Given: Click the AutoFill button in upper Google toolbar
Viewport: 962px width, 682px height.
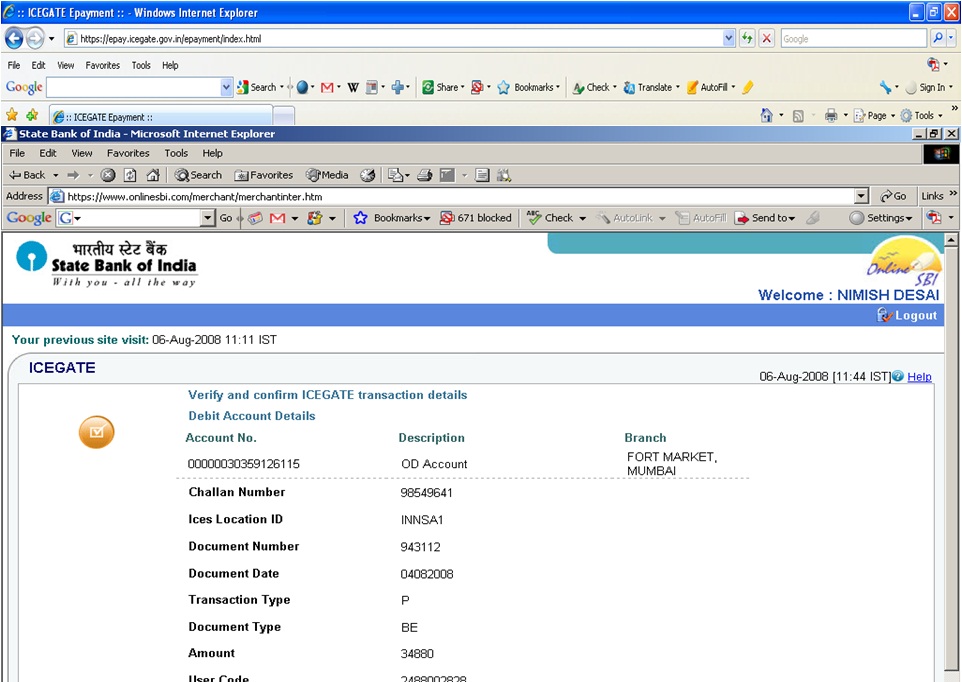Looking at the screenshot, I should click(710, 88).
